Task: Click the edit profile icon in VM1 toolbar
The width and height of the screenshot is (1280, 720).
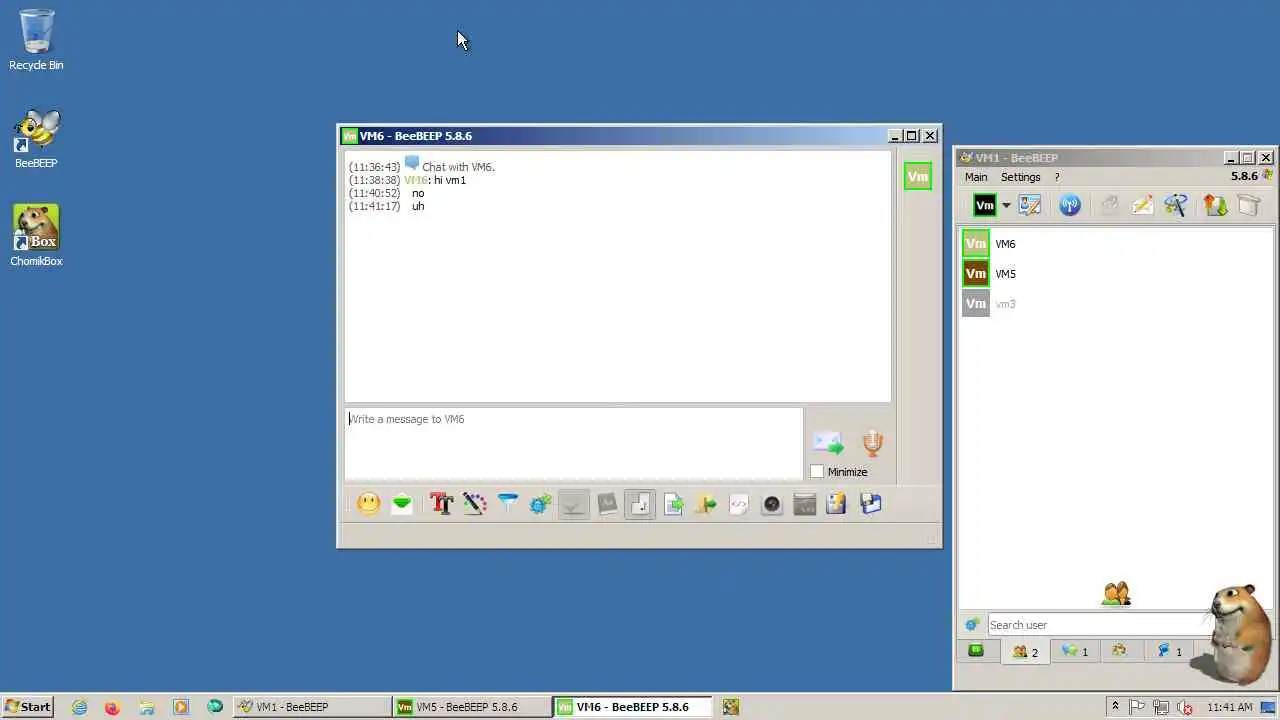Action: point(1030,205)
